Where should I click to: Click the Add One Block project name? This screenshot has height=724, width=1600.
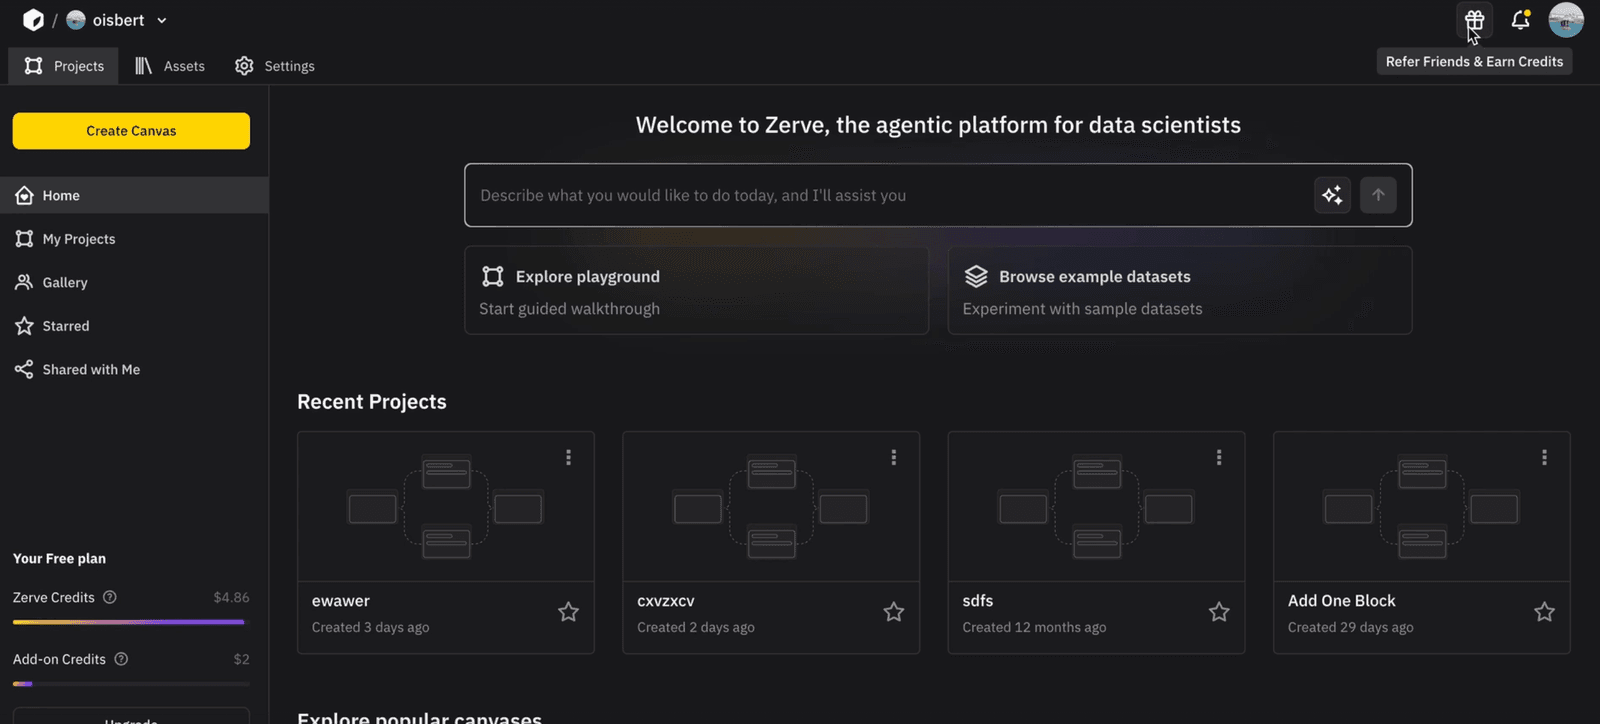[1341, 601]
